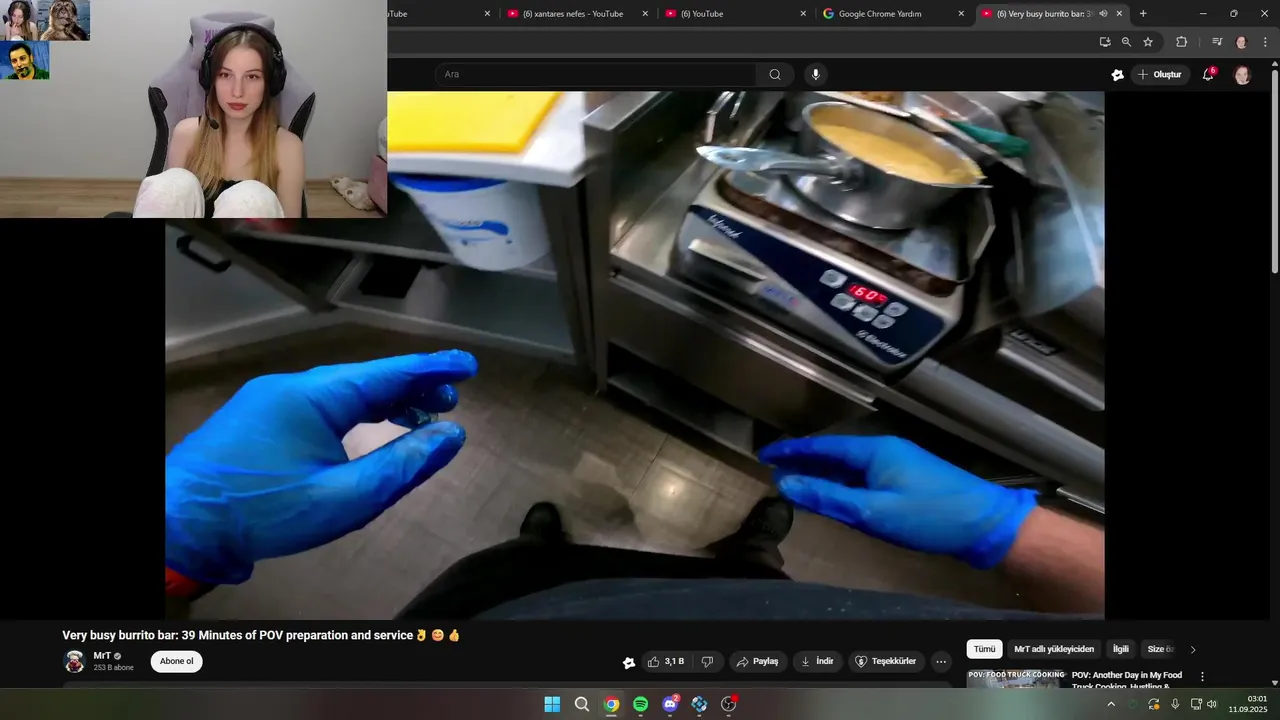Open more actions three-dot menu under video
The width and height of the screenshot is (1280, 720).
(x=941, y=662)
